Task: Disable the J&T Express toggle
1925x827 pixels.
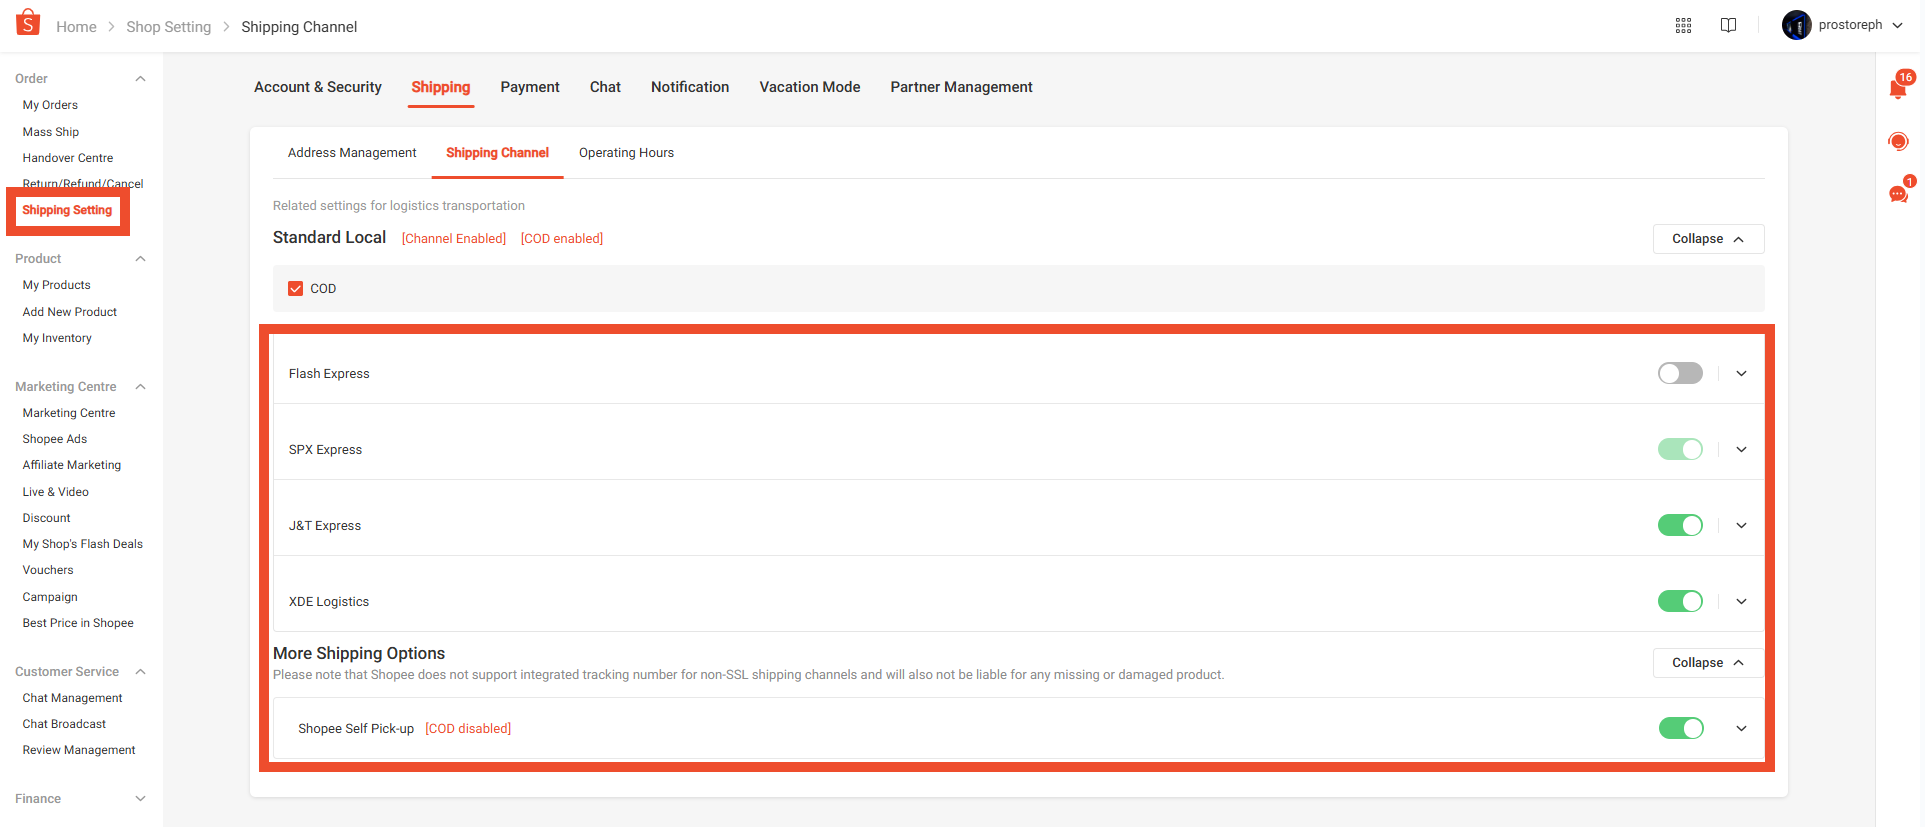Action: [1680, 526]
